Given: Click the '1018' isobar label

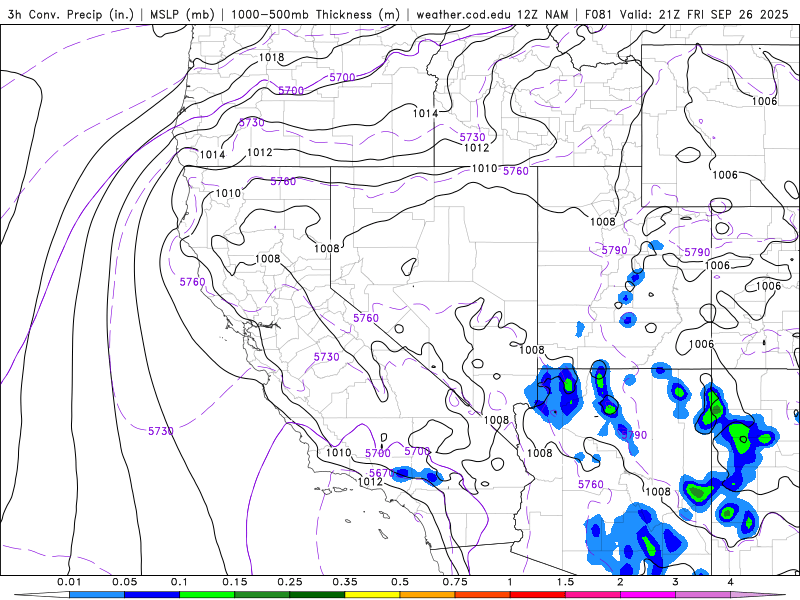Looking at the screenshot, I should coord(271,57).
